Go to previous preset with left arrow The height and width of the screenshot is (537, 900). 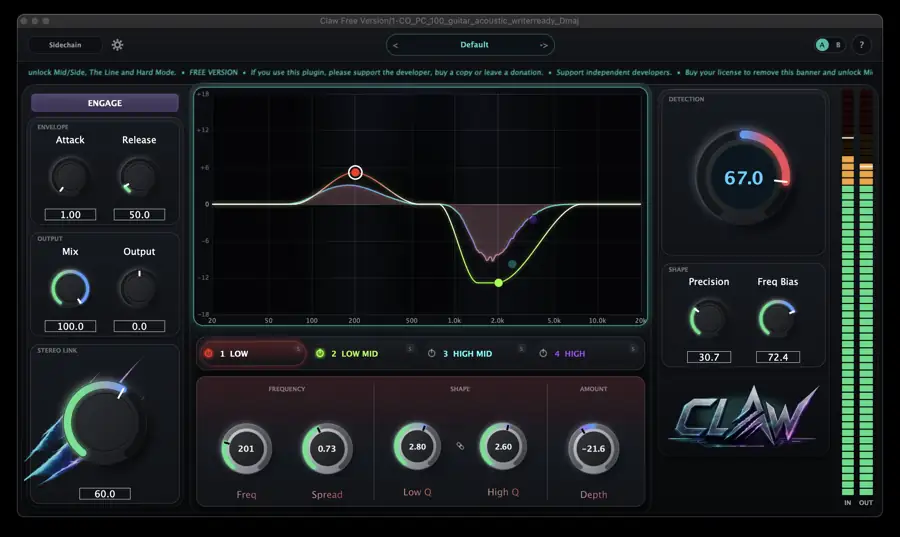point(395,45)
